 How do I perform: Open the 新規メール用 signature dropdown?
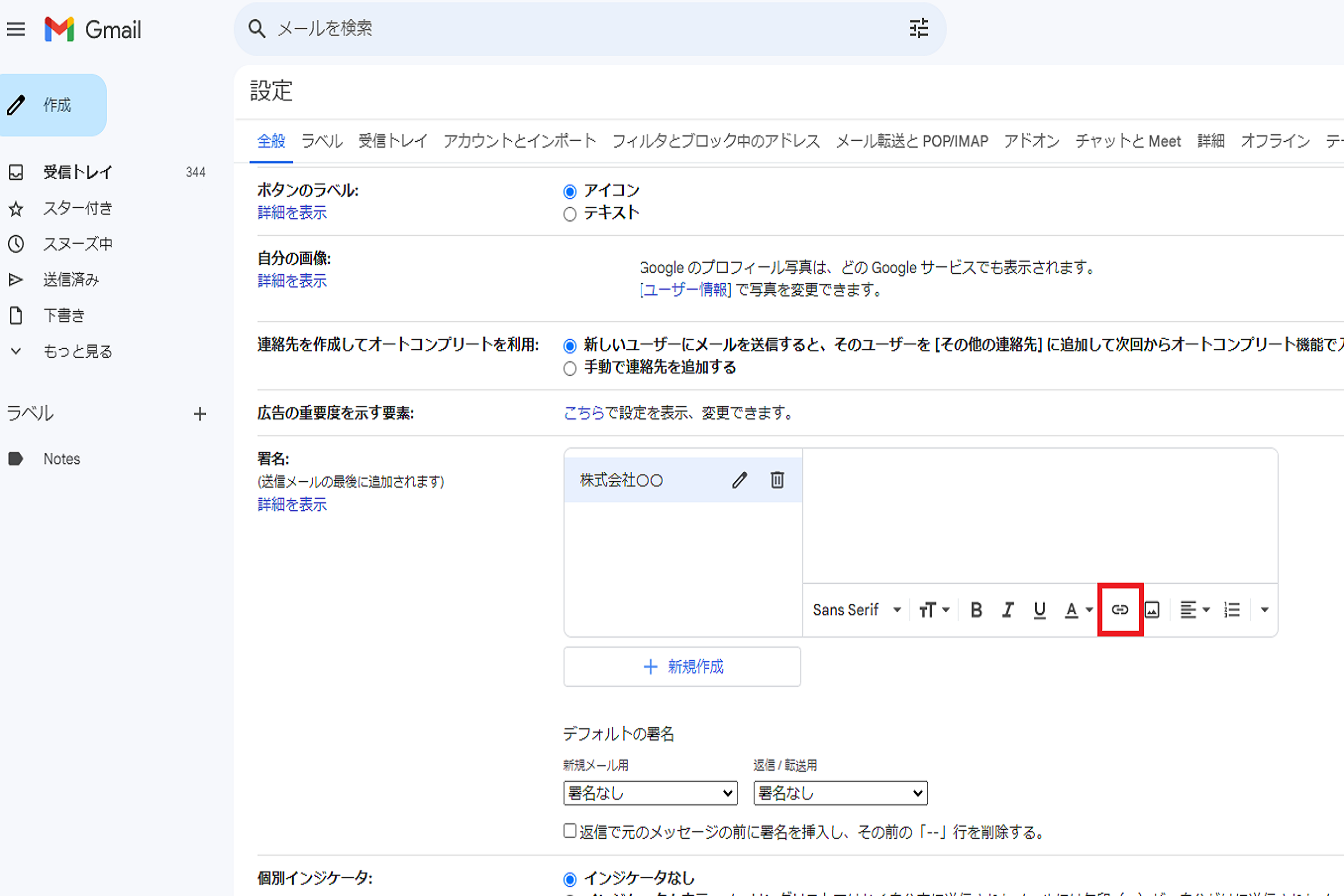pyautogui.click(x=650, y=793)
